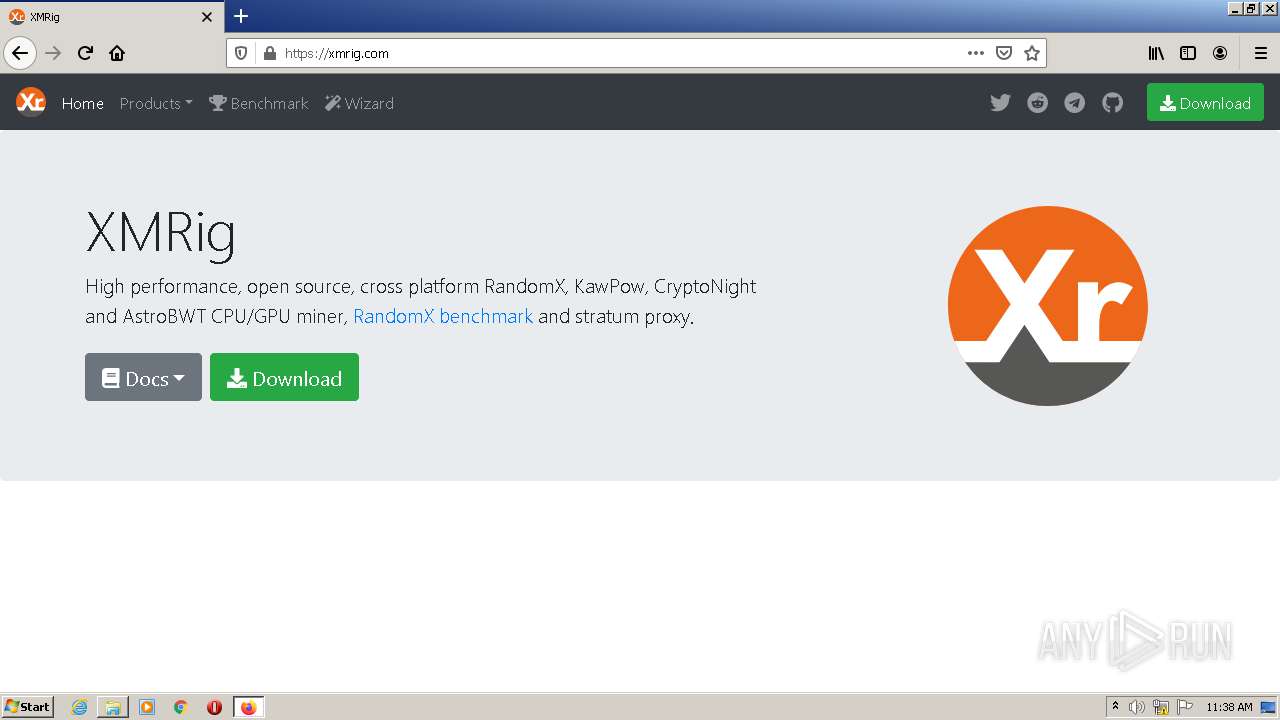Screen dimensions: 1280x720
Task: Toggle the sidebar icon
Action: 1188,53
